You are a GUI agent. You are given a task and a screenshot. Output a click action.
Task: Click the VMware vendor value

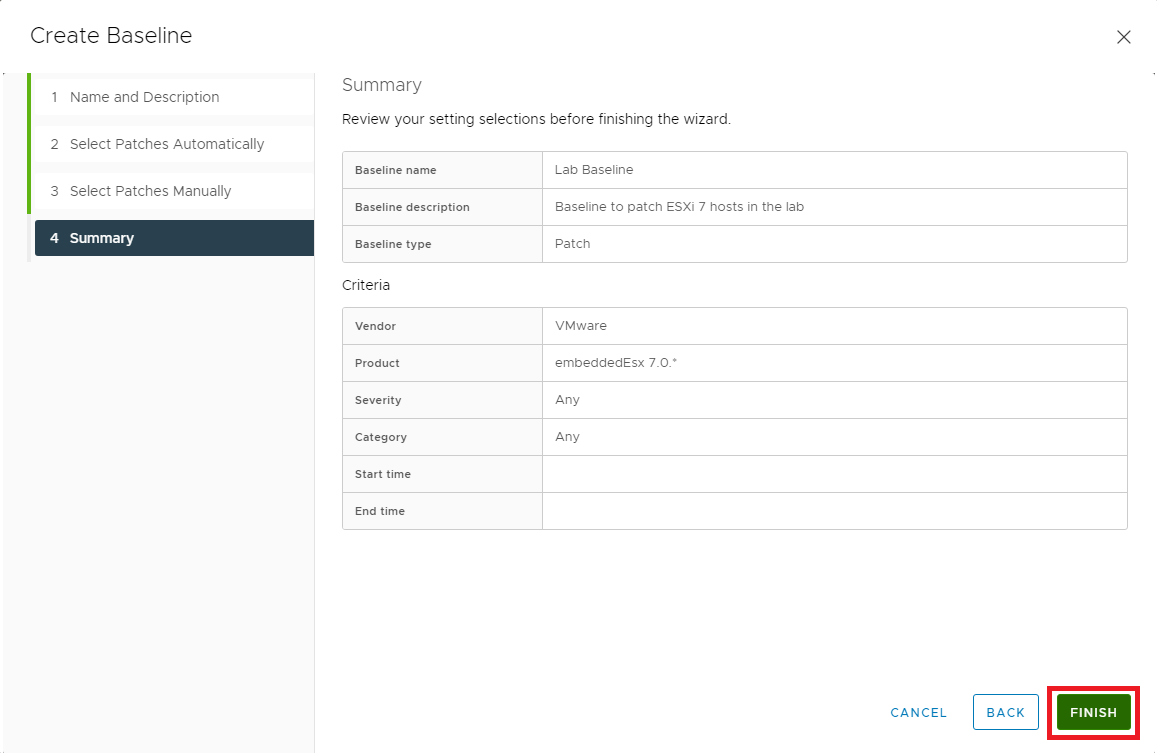tap(580, 326)
